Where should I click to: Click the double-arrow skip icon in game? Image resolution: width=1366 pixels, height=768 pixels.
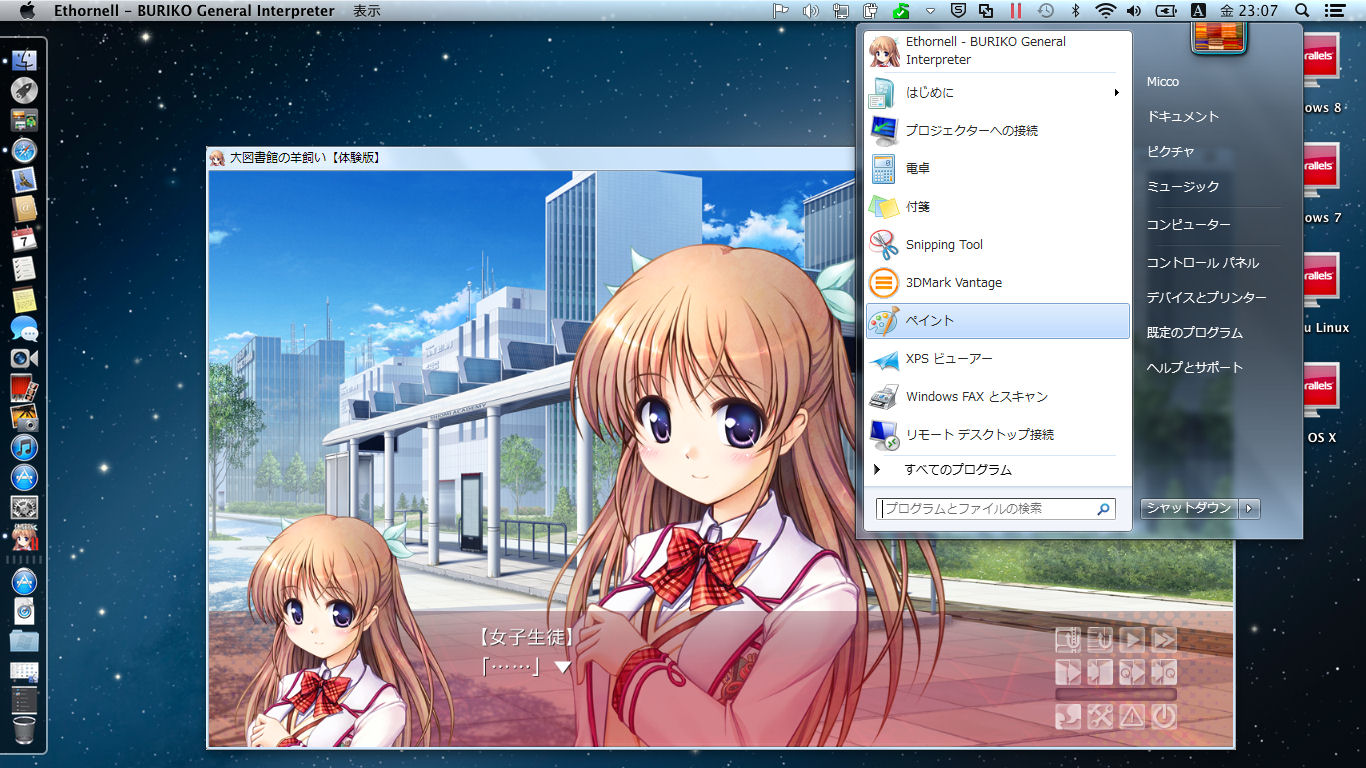pos(1164,639)
